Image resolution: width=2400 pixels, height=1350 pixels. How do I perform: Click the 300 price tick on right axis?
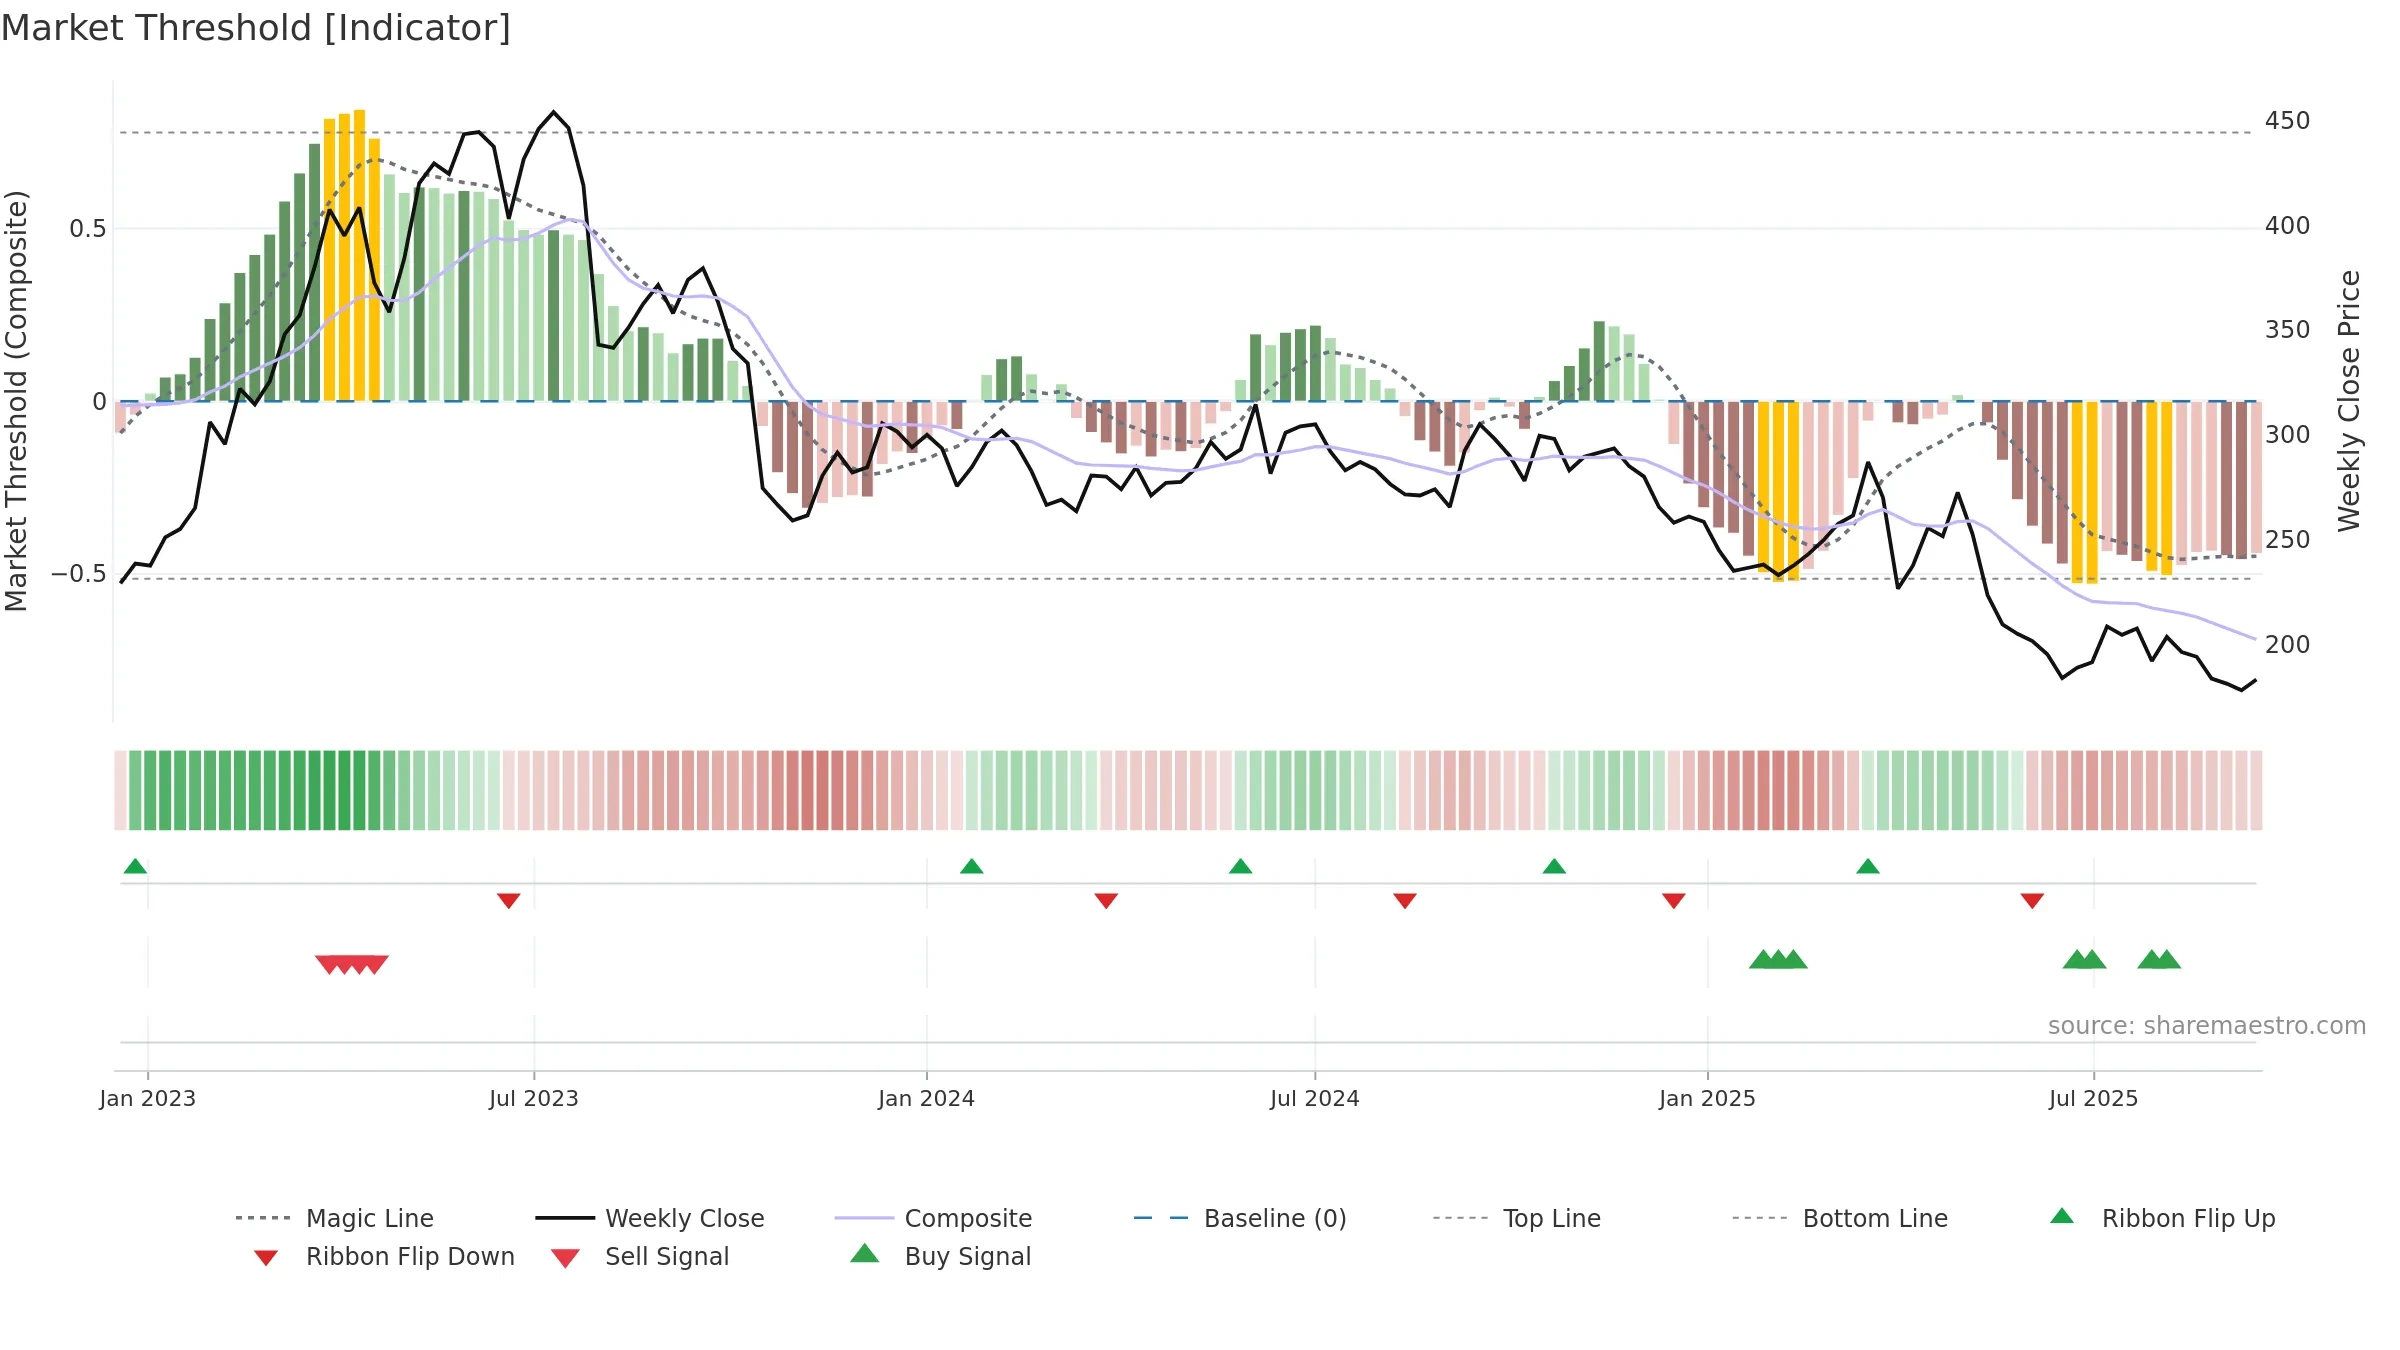pyautogui.click(x=2288, y=435)
